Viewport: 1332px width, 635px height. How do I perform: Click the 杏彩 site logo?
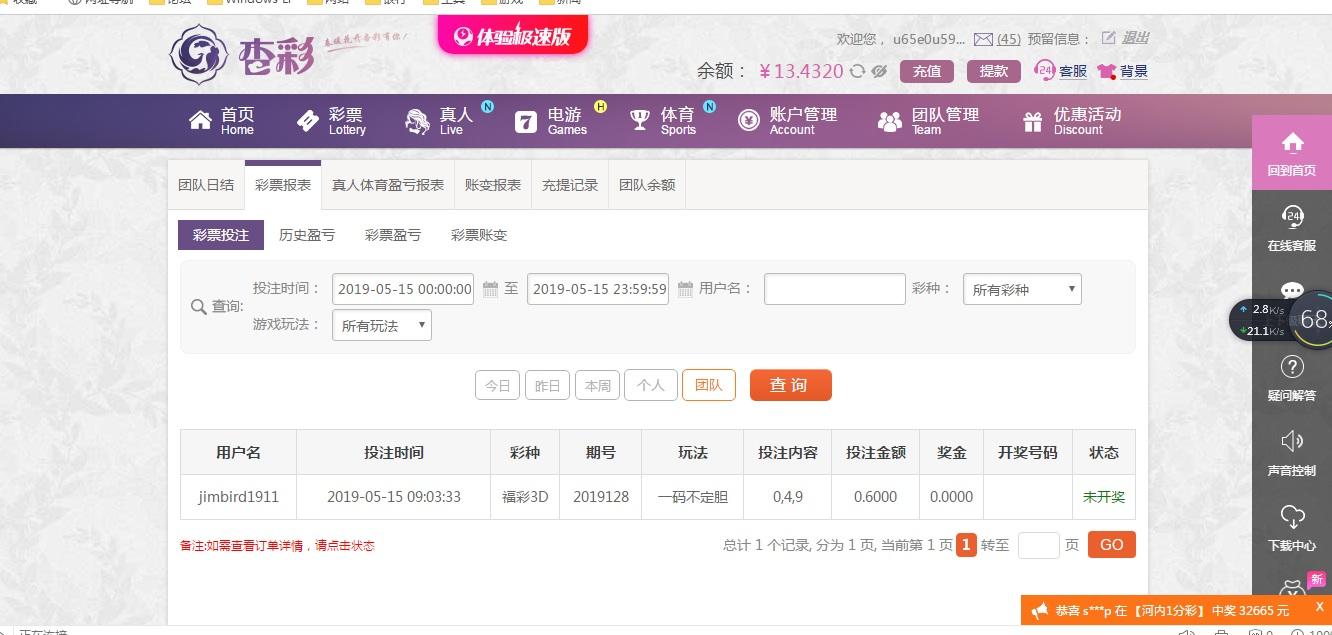pyautogui.click(x=241, y=54)
